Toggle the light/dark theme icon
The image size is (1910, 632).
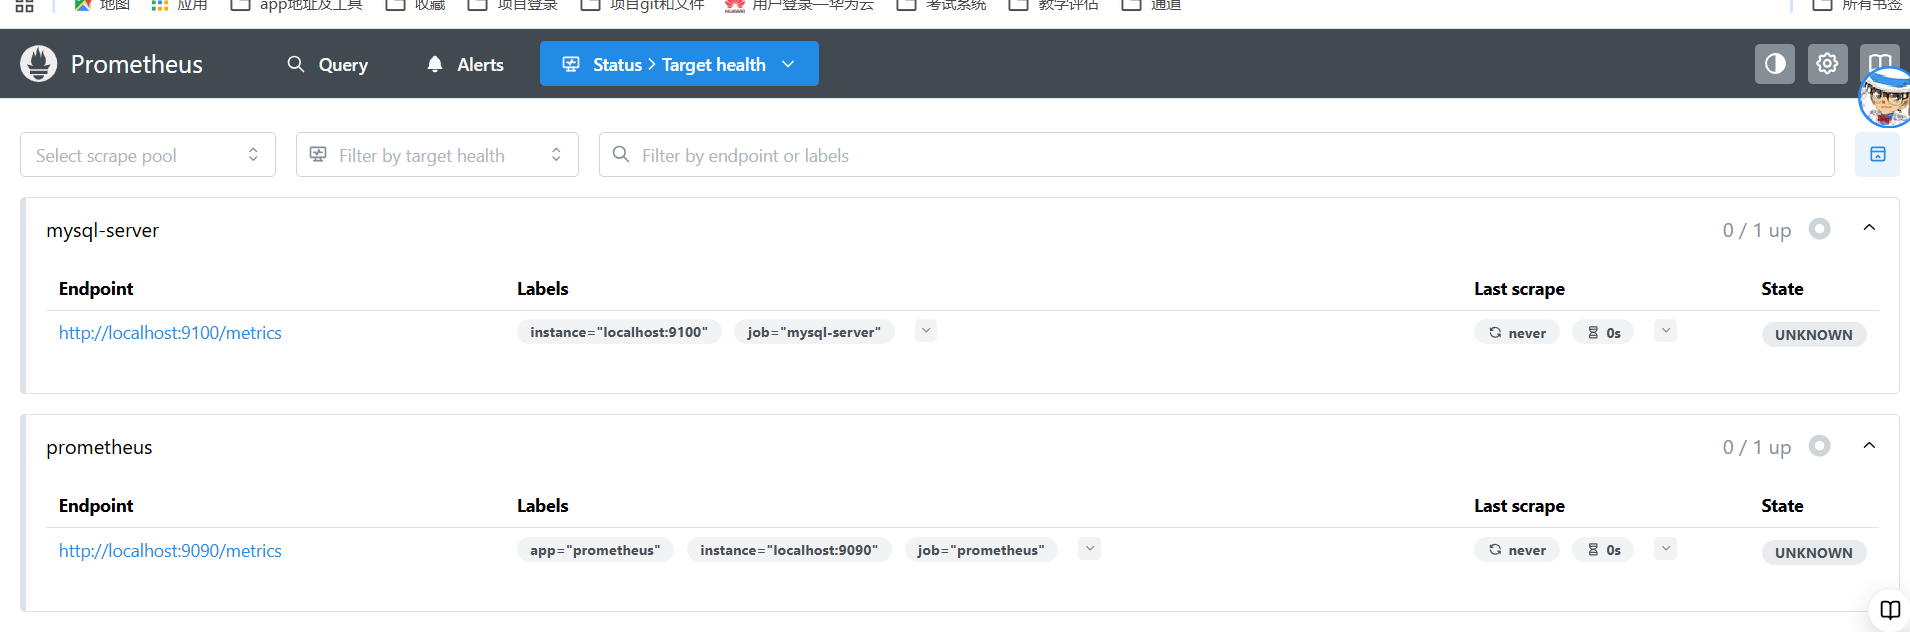[1775, 64]
